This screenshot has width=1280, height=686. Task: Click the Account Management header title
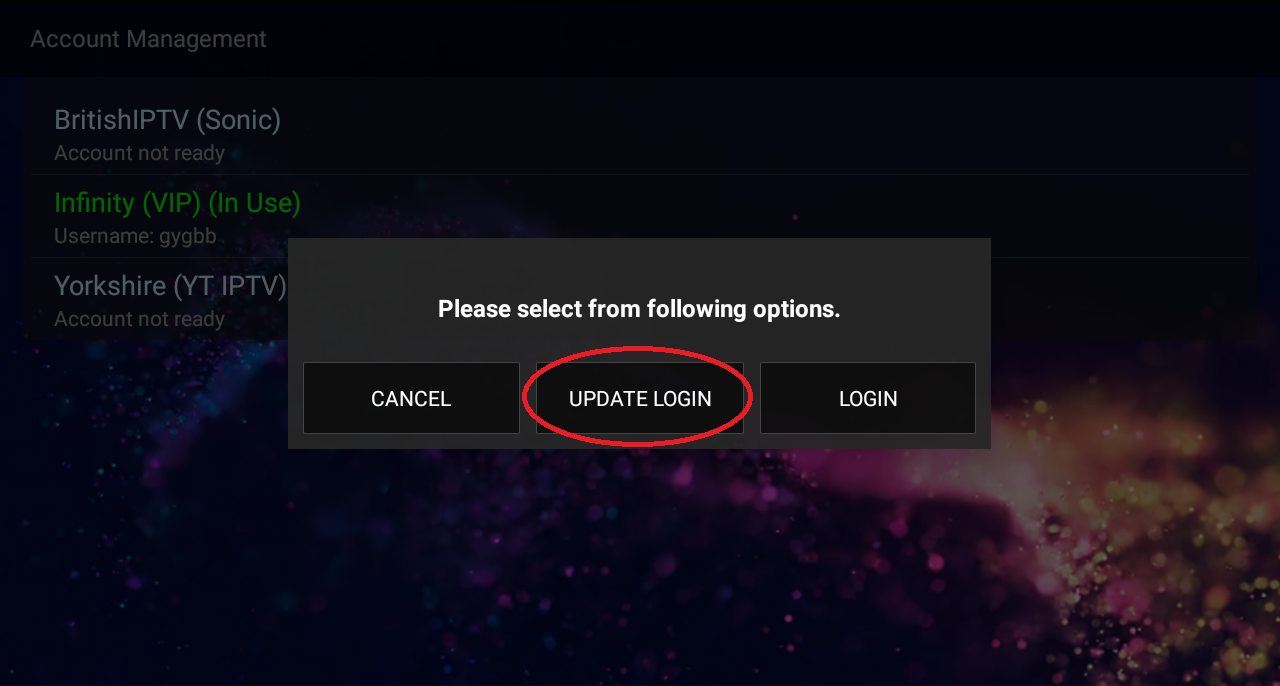[x=148, y=39]
